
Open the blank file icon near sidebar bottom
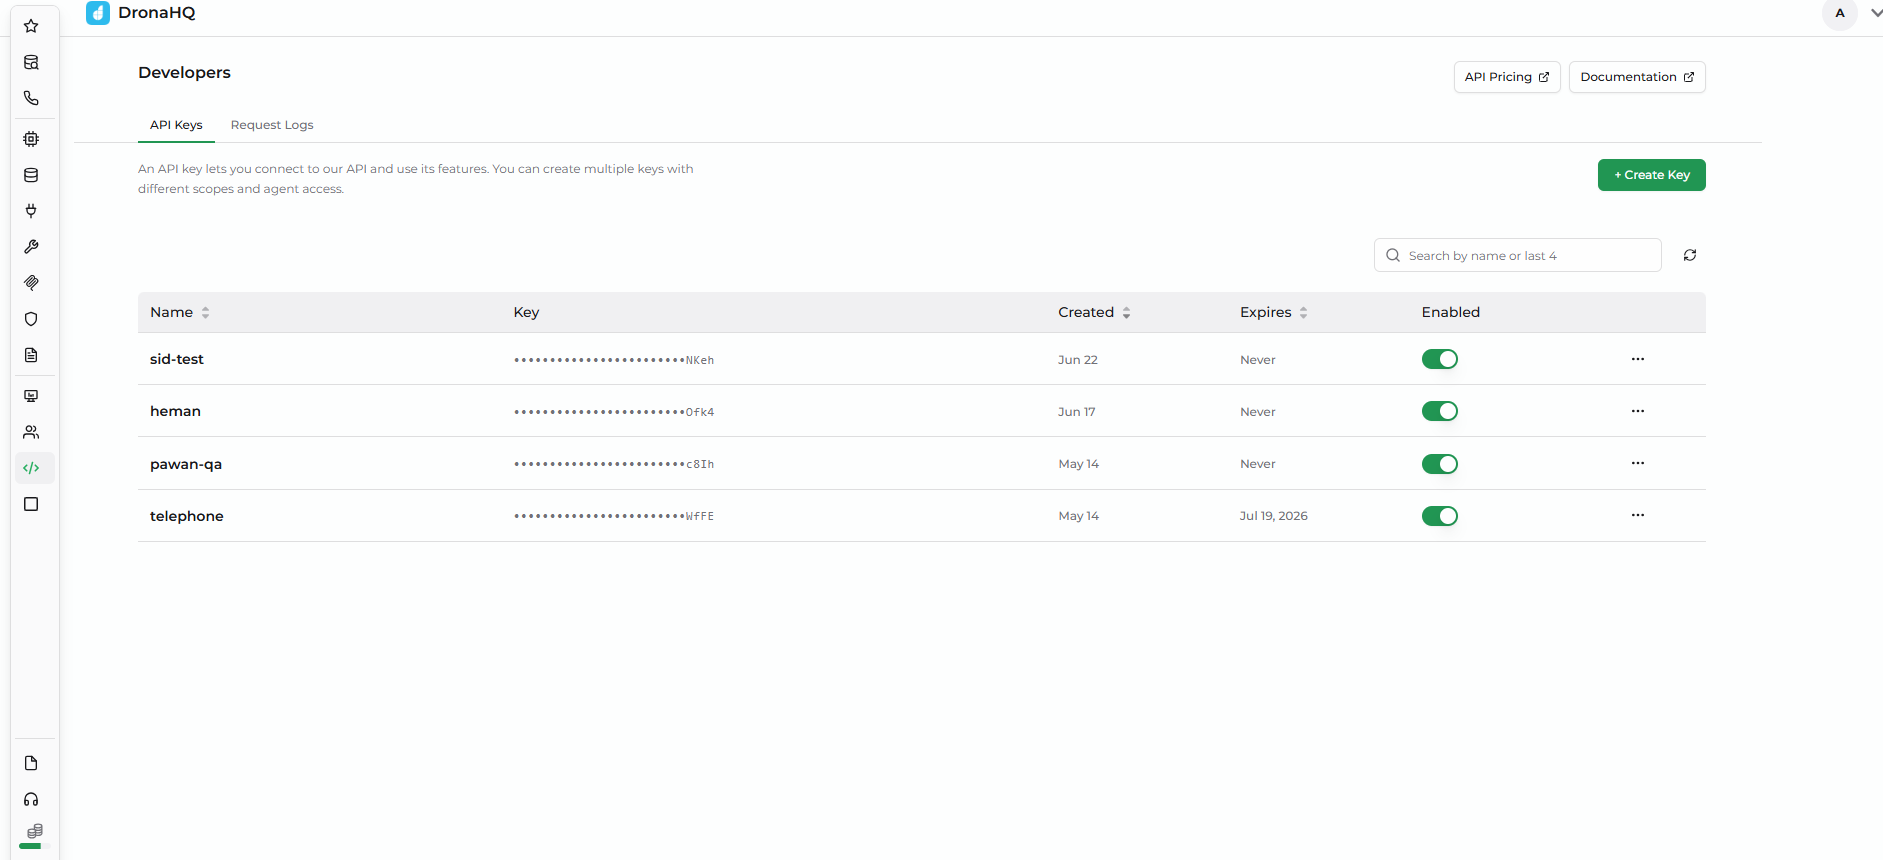[x=31, y=763]
